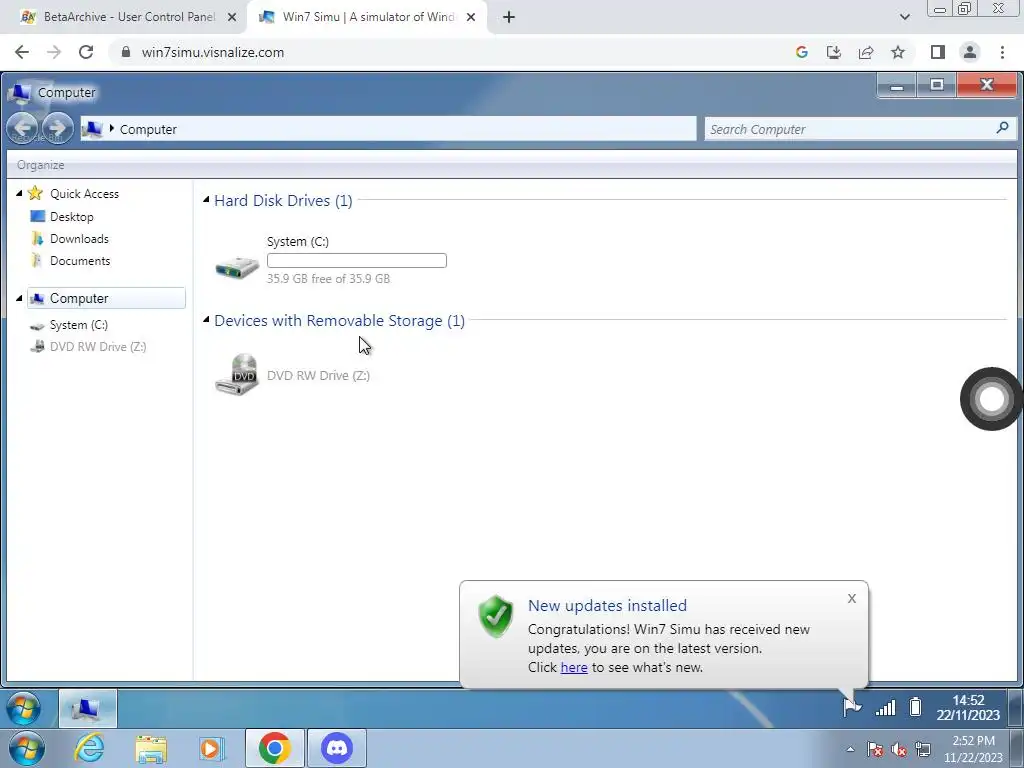
Task: Dismiss the New updates installed notification
Action: click(852, 598)
